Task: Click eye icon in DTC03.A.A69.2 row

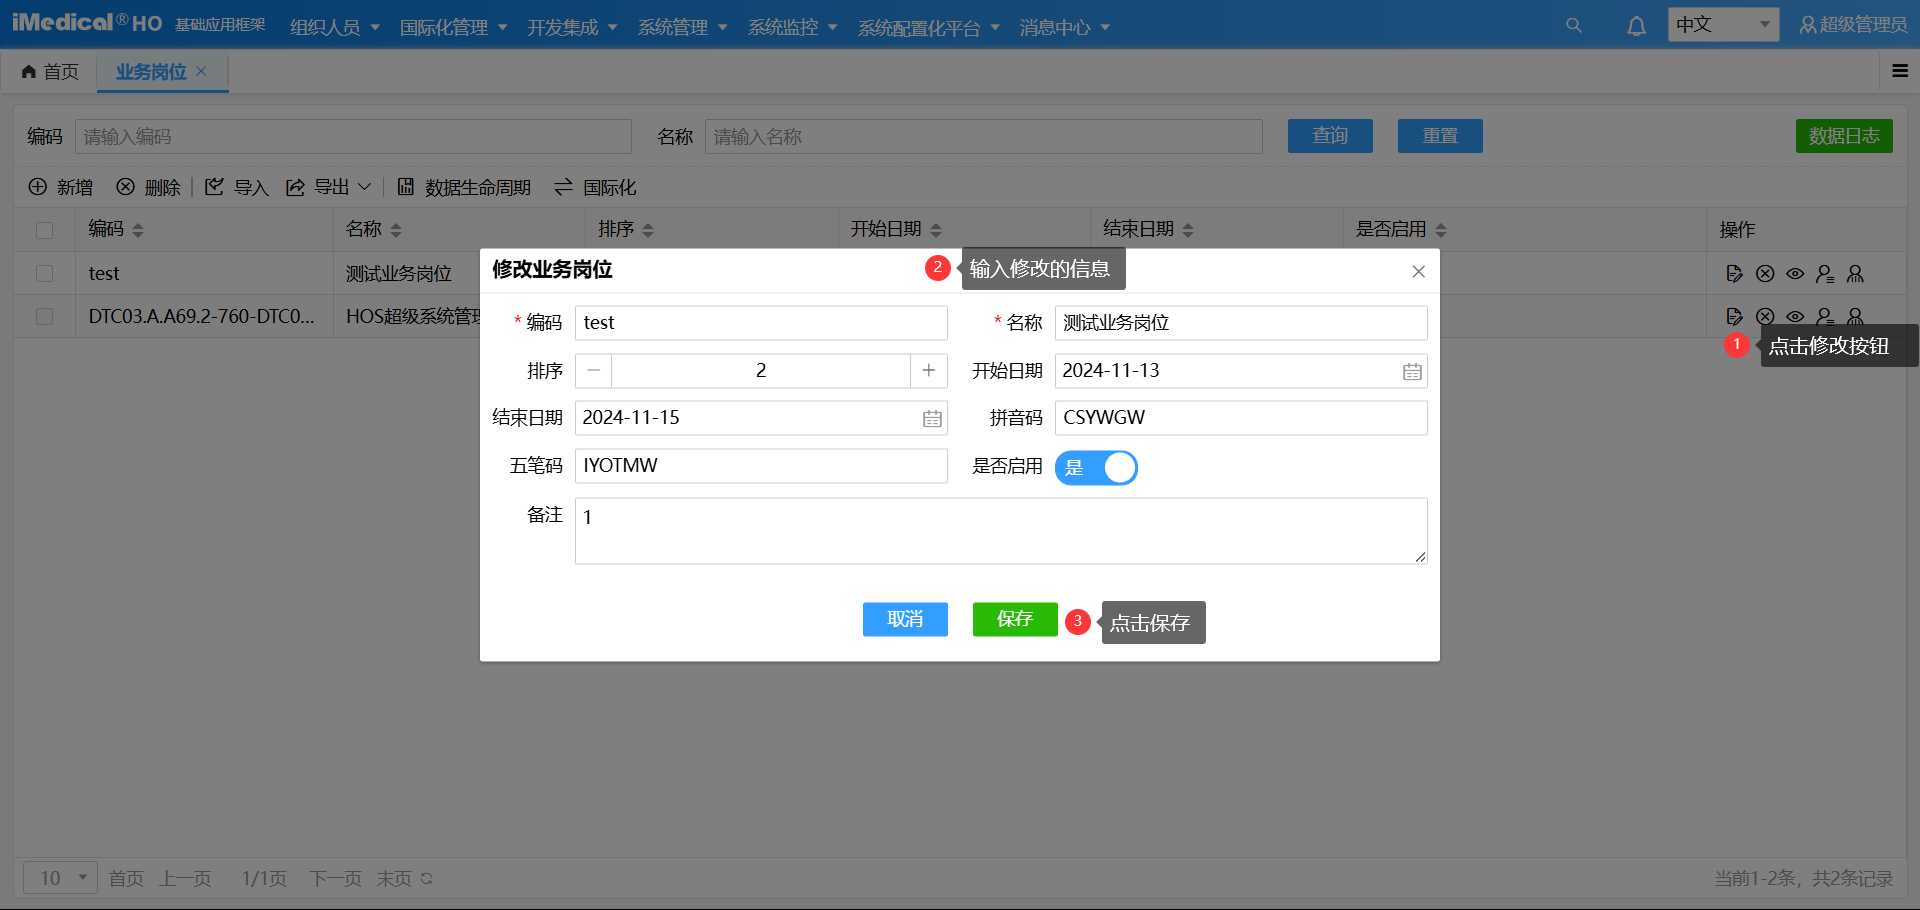Action: click(x=1795, y=316)
